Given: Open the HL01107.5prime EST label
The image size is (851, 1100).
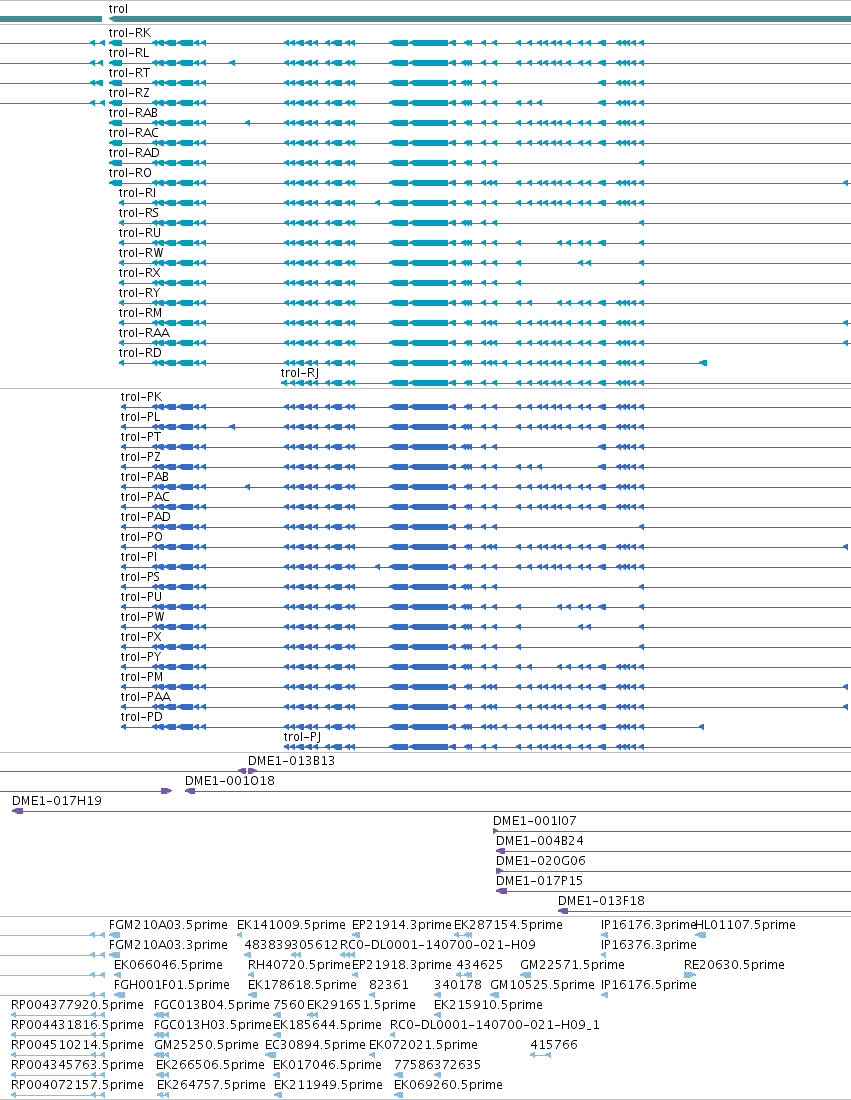Looking at the screenshot, I should 745,925.
